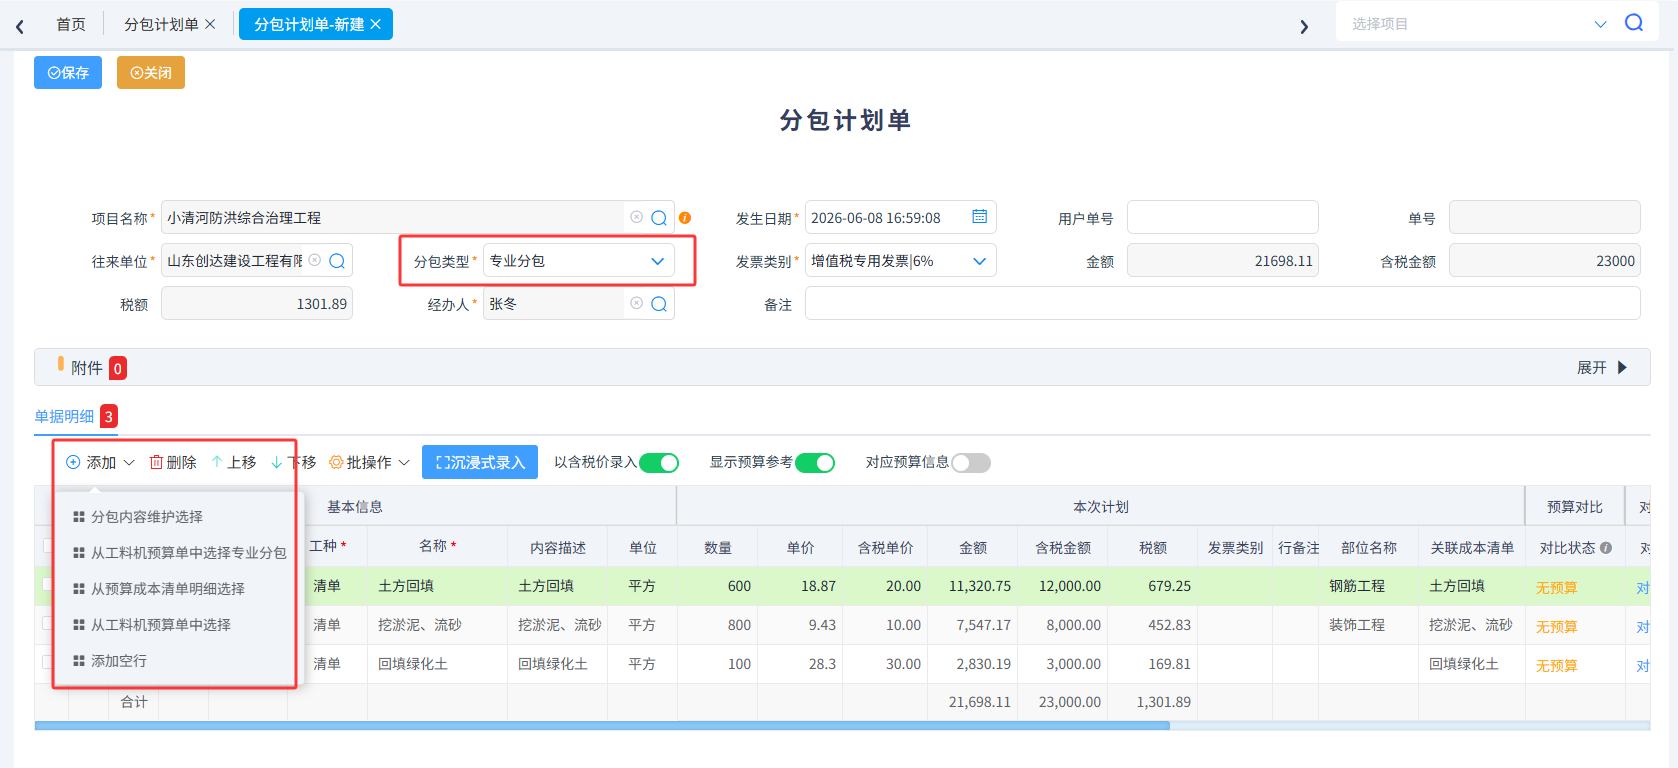Click the 删除 delete button in detail toolbar

tap(173, 462)
